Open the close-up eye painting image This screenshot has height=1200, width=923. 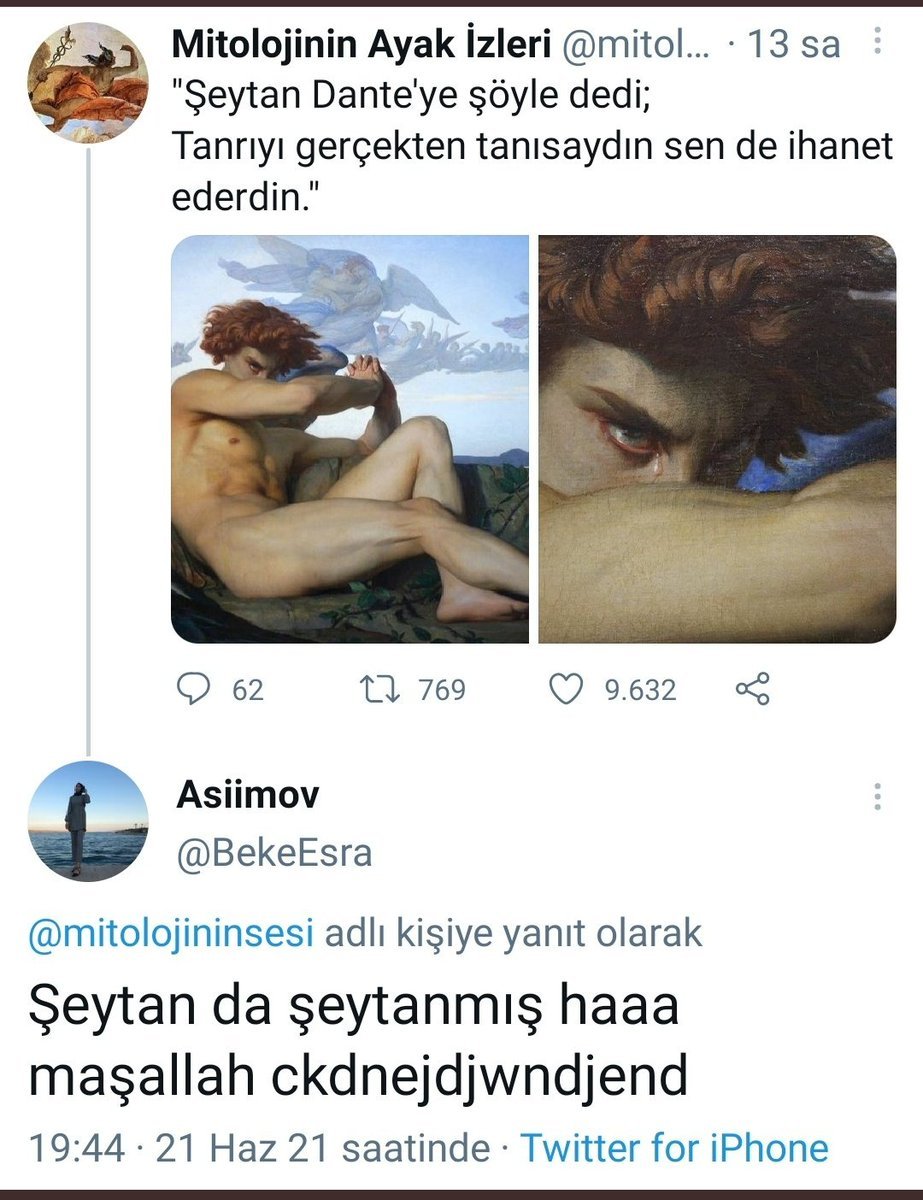coord(717,439)
